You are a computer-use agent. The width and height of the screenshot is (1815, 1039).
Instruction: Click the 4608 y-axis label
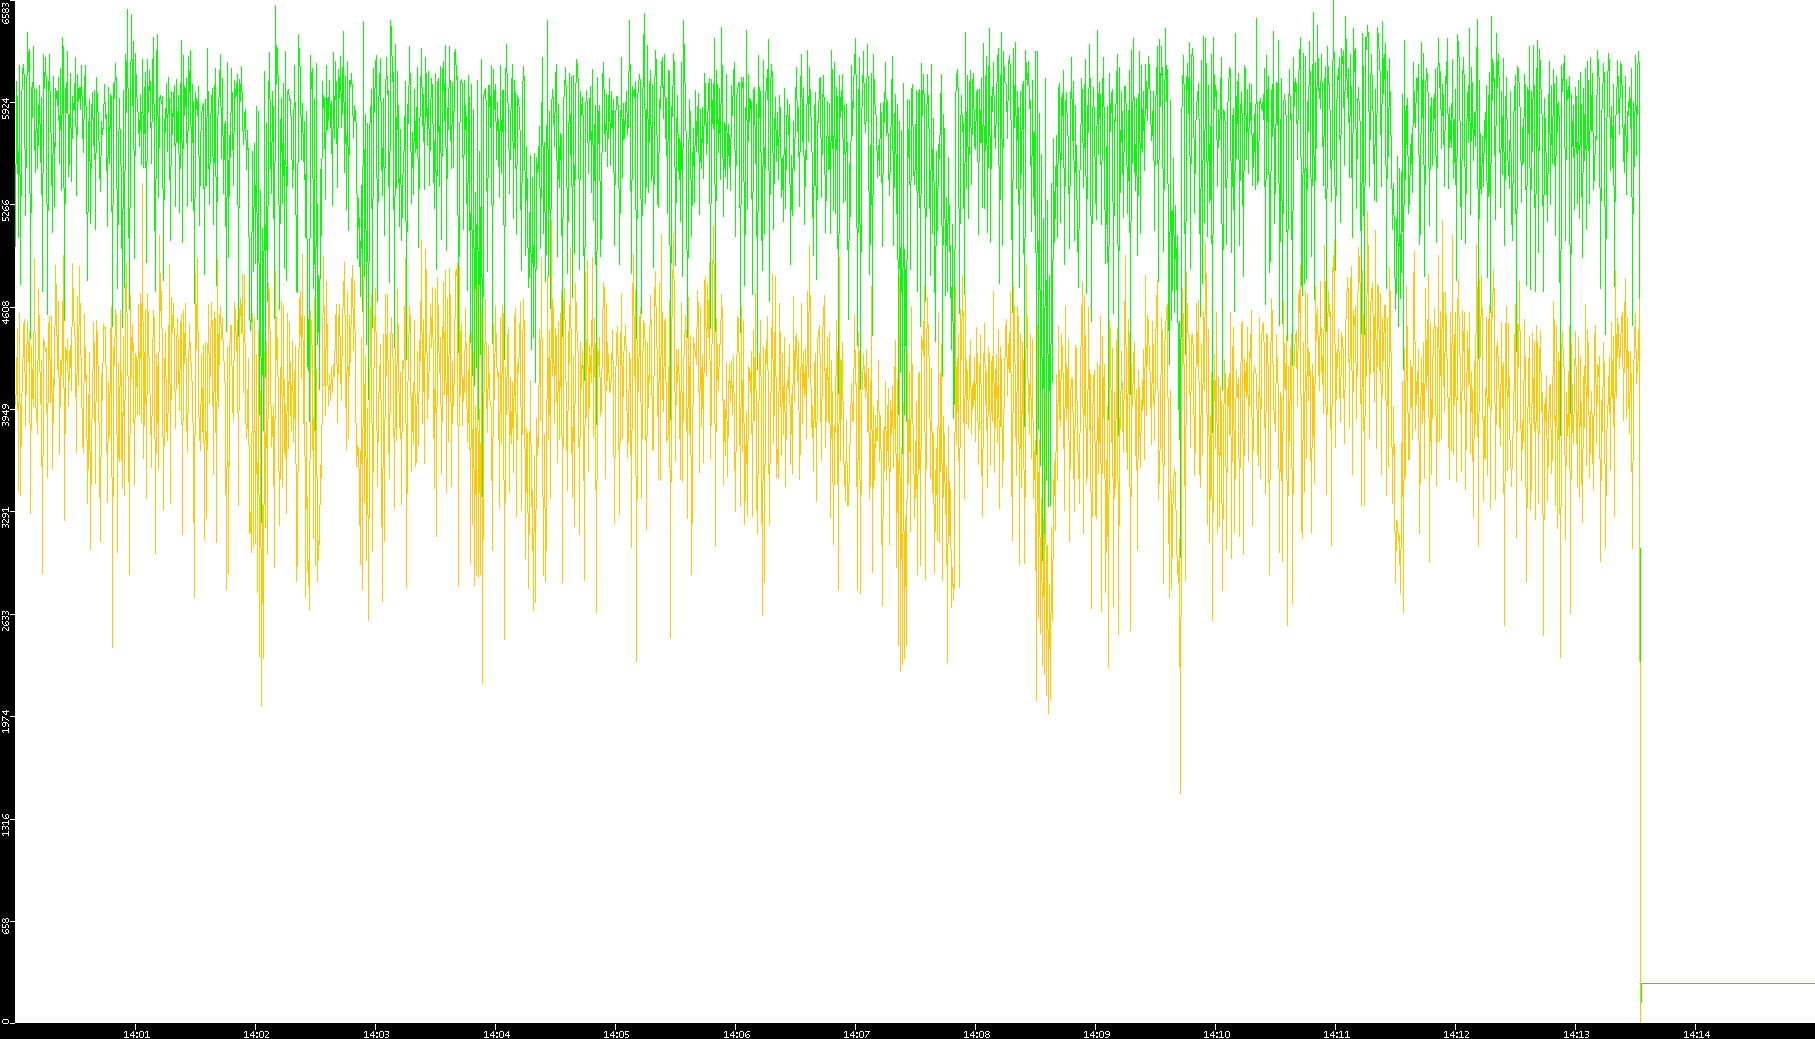[x=6, y=312]
